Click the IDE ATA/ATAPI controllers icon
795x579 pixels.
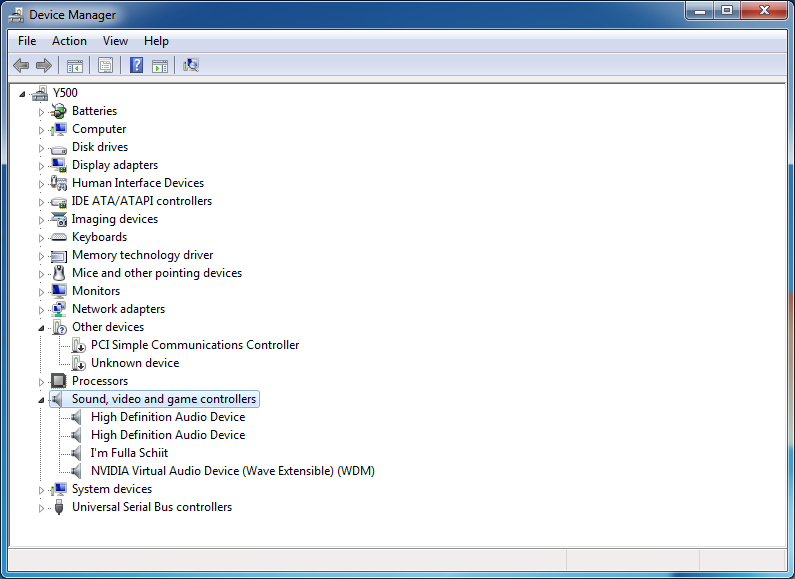point(59,201)
